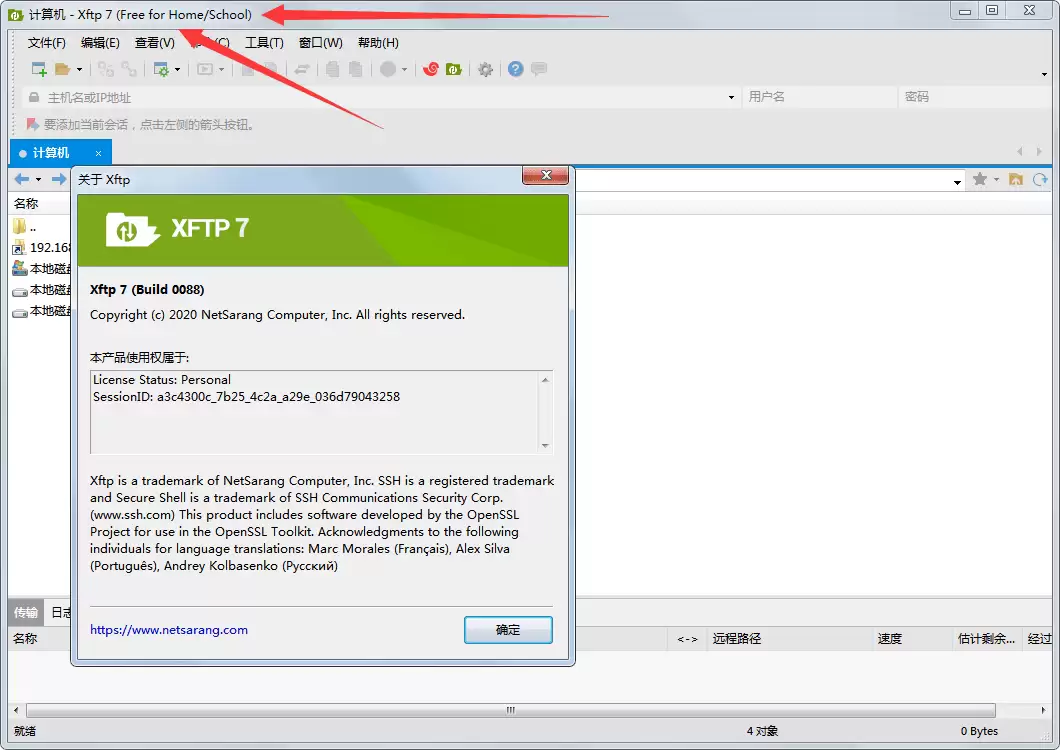Image resolution: width=1060 pixels, height=750 pixels.
Task: Click the Open session folder icon
Action: (x=63, y=69)
